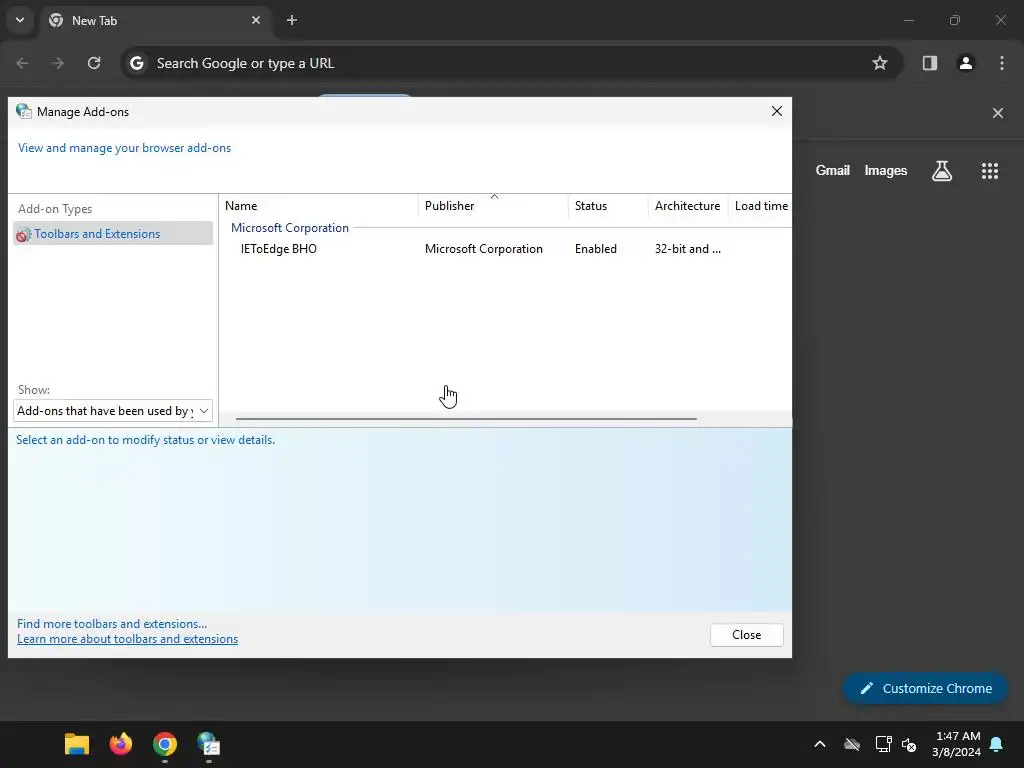The width and height of the screenshot is (1024, 768).
Task: Open notifications bell icon
Action: (x=997, y=744)
